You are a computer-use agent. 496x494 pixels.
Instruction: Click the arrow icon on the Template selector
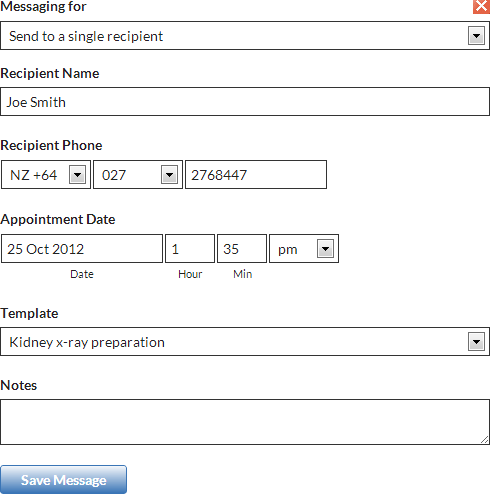coord(476,342)
